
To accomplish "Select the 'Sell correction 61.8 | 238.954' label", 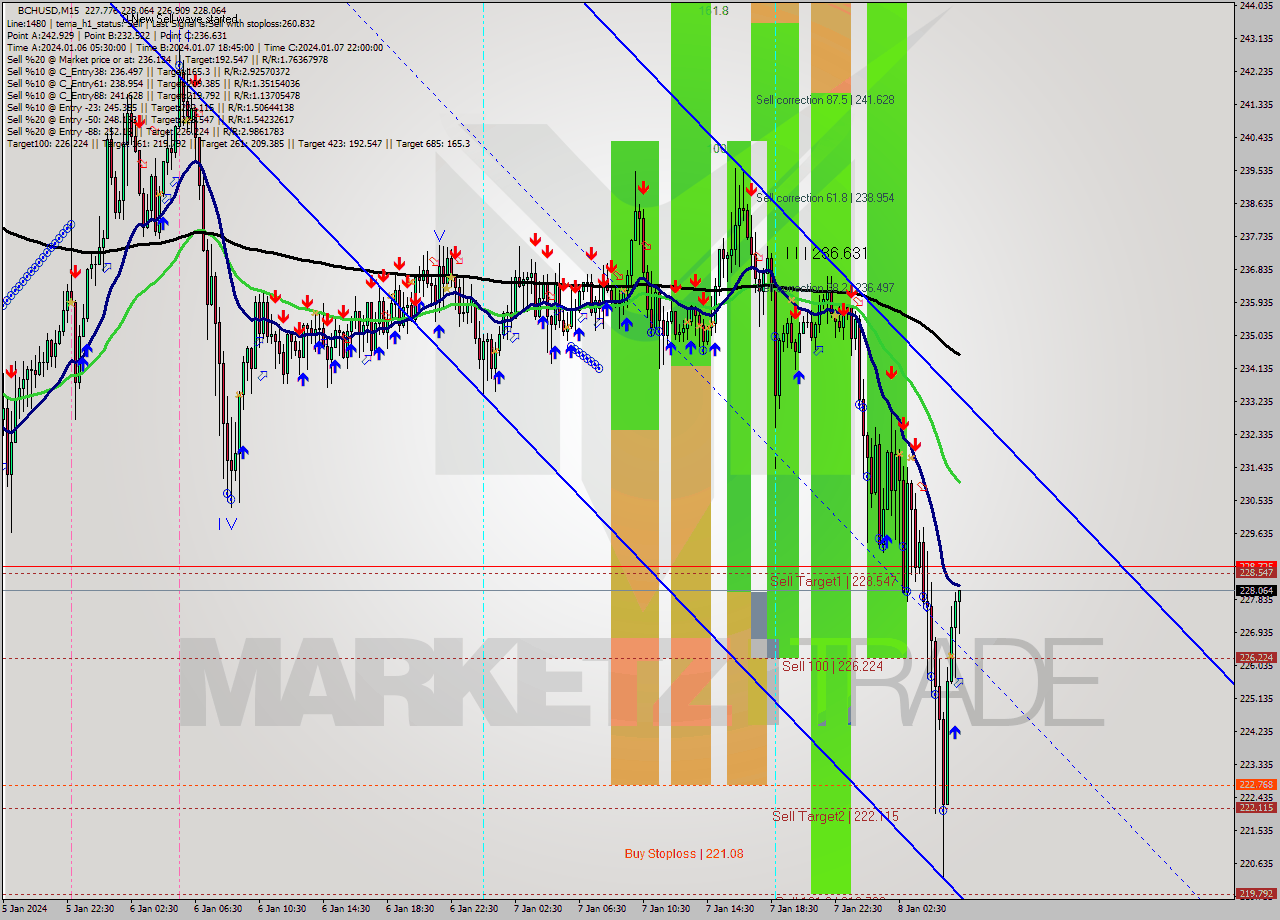I will pyautogui.click(x=825, y=198).
